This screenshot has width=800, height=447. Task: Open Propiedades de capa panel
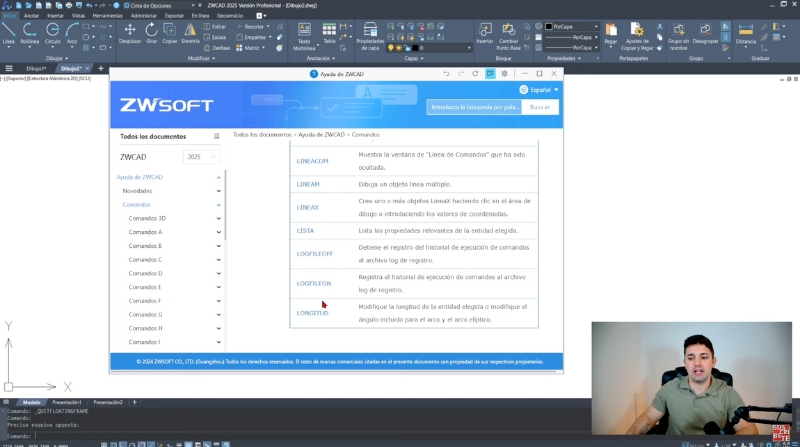(x=370, y=34)
